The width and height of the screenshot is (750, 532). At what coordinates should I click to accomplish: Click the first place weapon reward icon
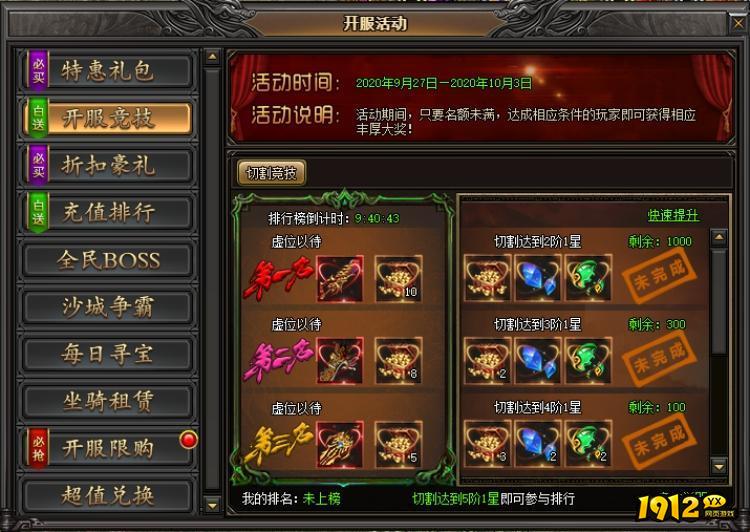[340, 278]
